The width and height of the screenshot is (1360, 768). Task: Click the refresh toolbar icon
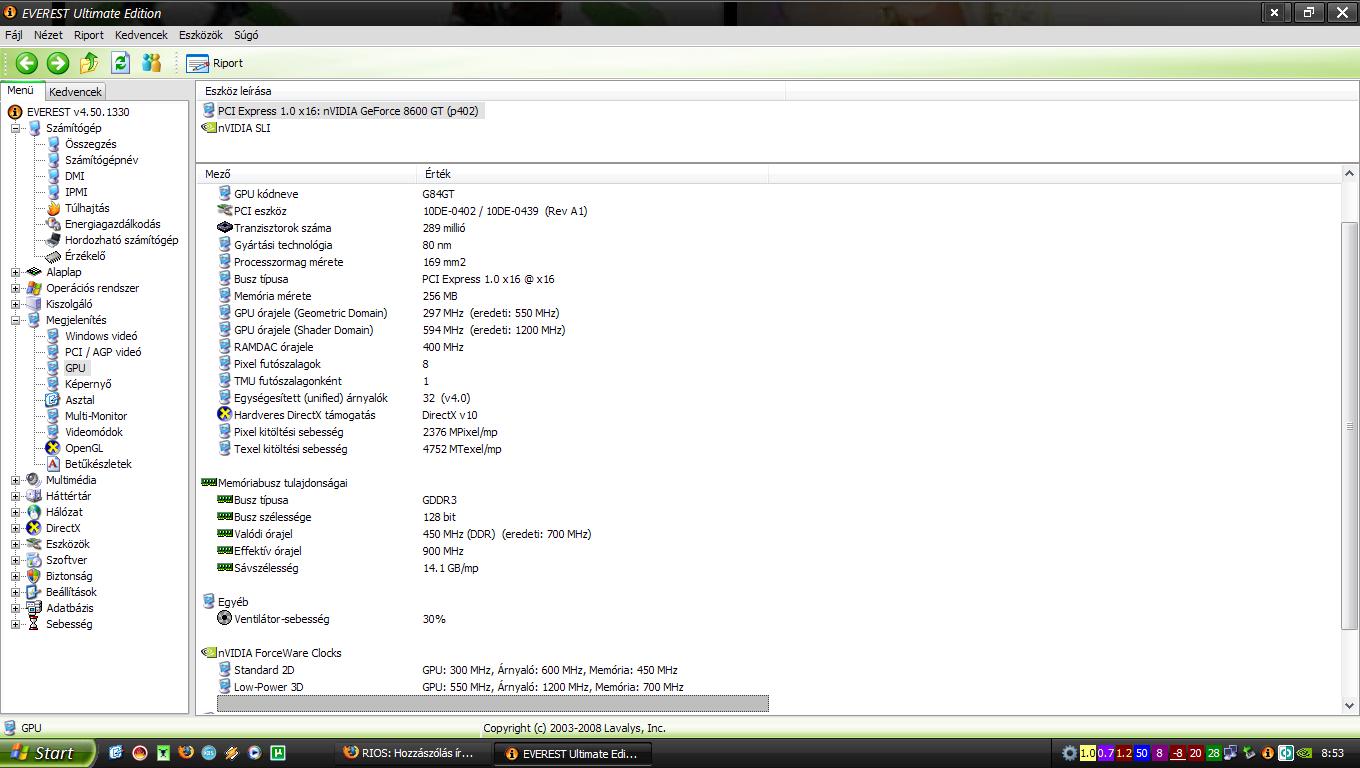point(121,63)
